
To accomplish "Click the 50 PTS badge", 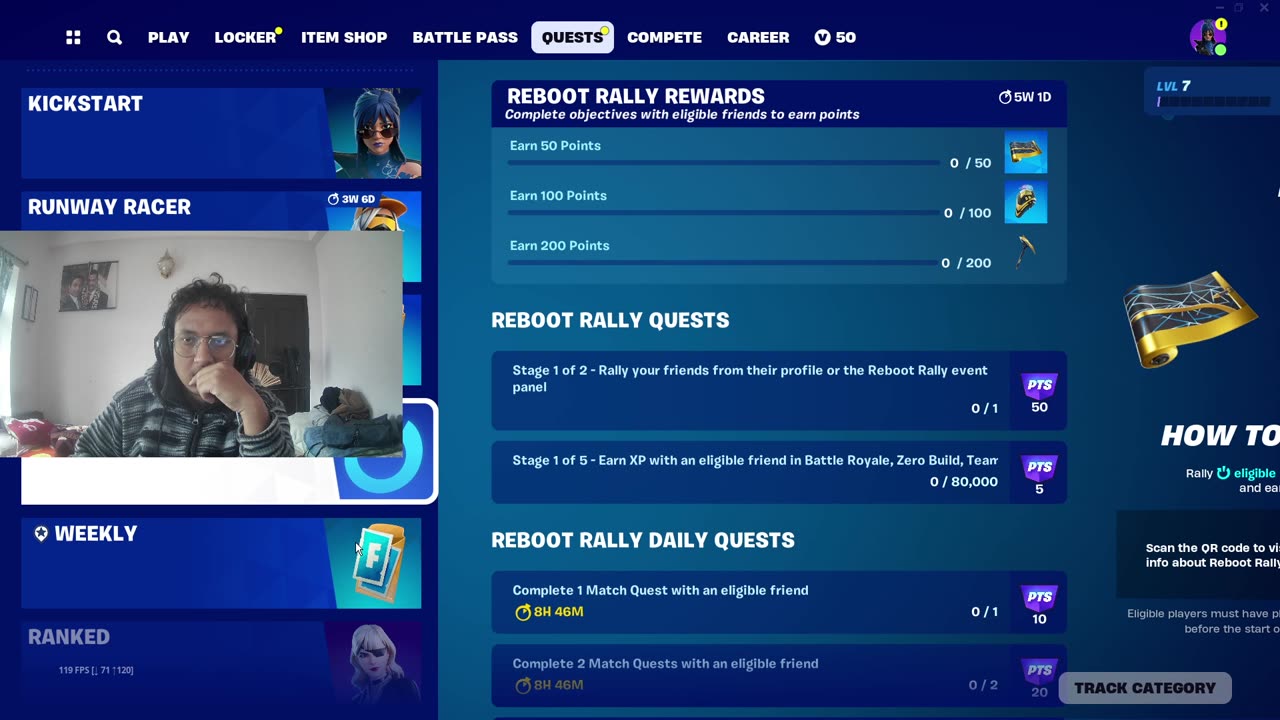I will click(1039, 394).
